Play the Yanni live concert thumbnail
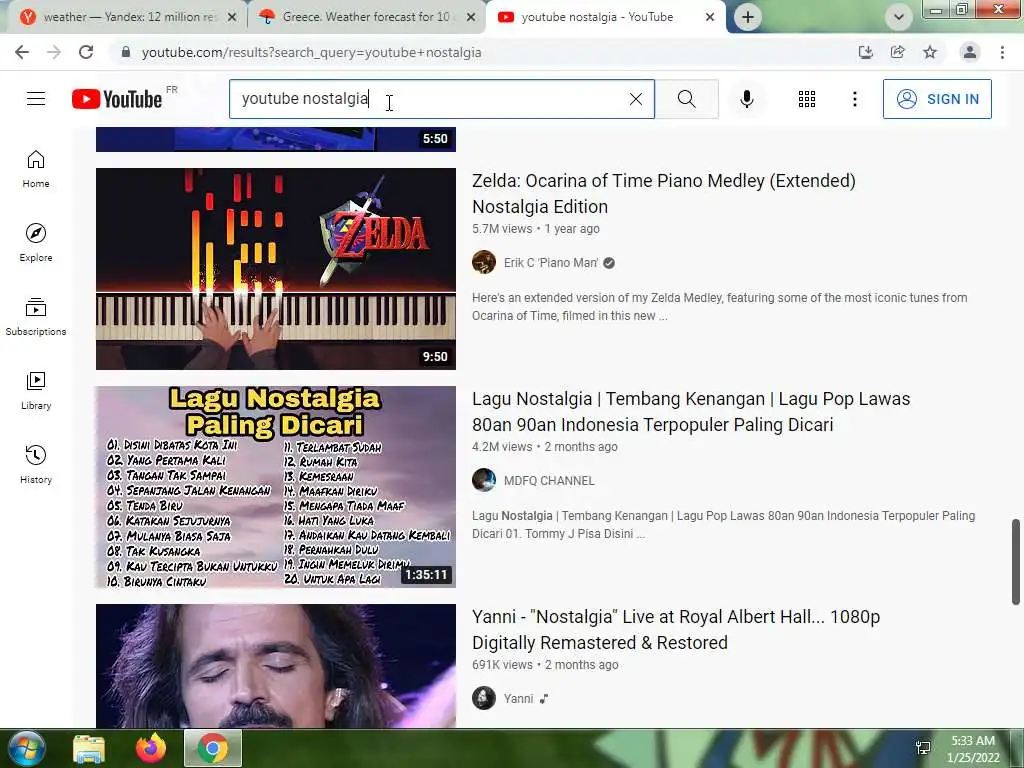Image resolution: width=1024 pixels, height=768 pixels. click(x=276, y=665)
